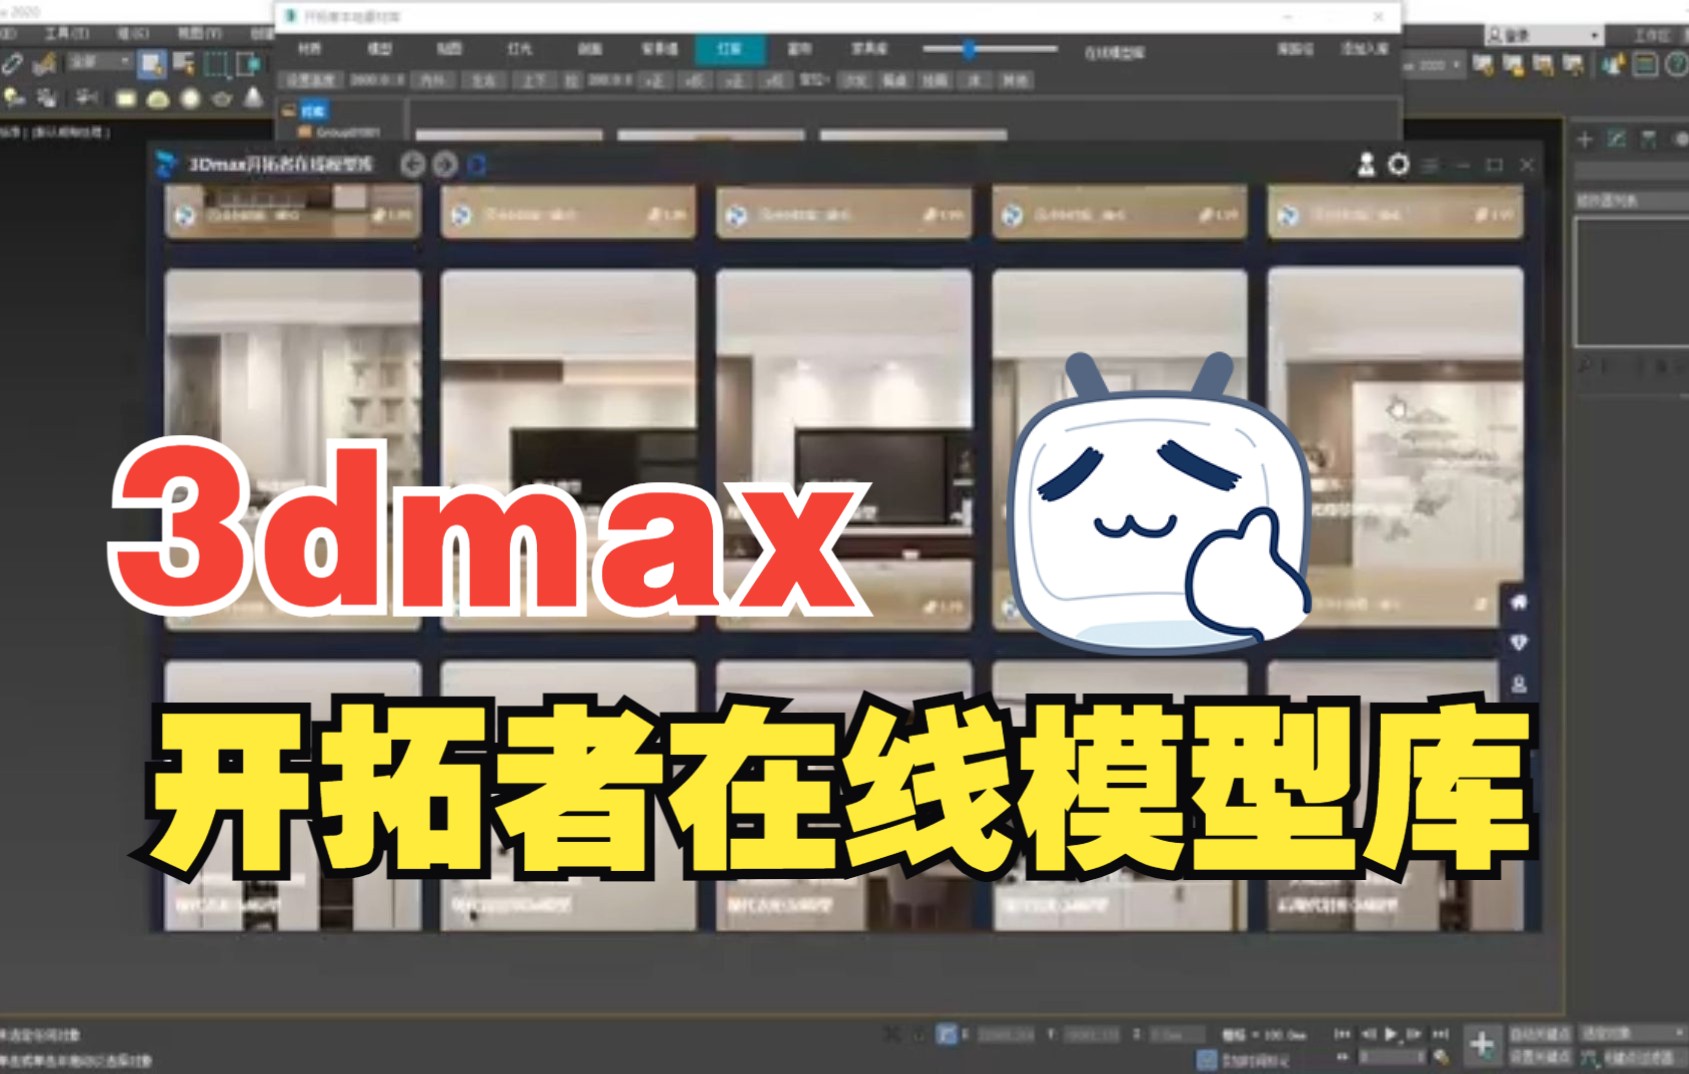Screen dimensions: 1689x1074
Task: Open the modifier list dropdown
Action: 1631,201
